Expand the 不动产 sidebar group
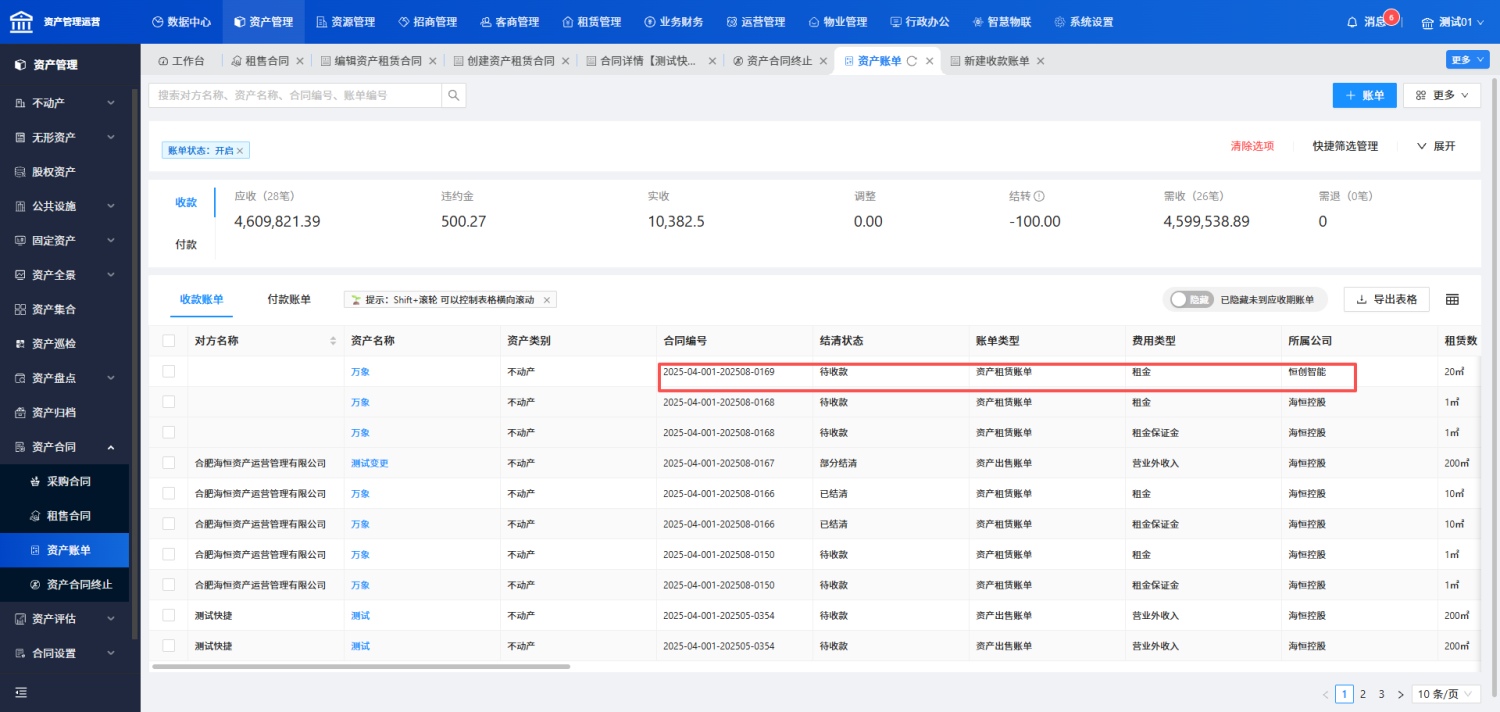The height and width of the screenshot is (712, 1500). [65, 103]
